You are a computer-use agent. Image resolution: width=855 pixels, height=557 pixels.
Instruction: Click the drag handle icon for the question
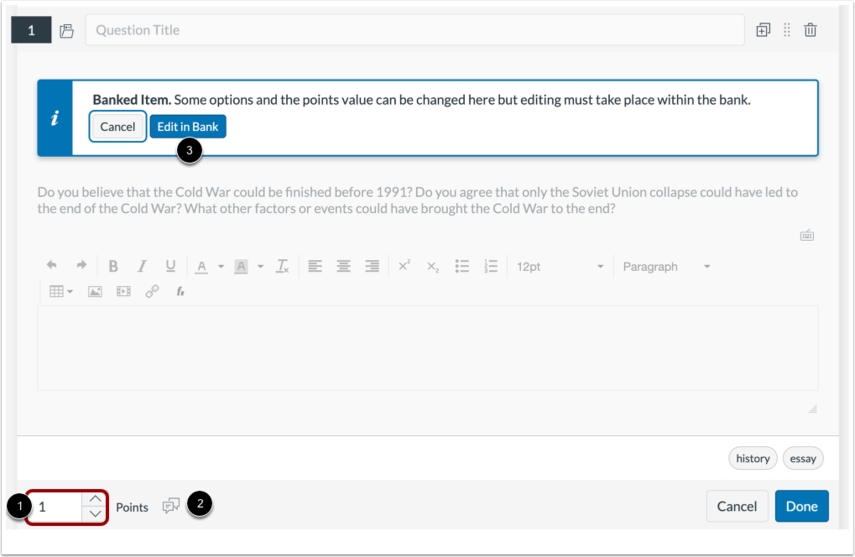coord(787,30)
